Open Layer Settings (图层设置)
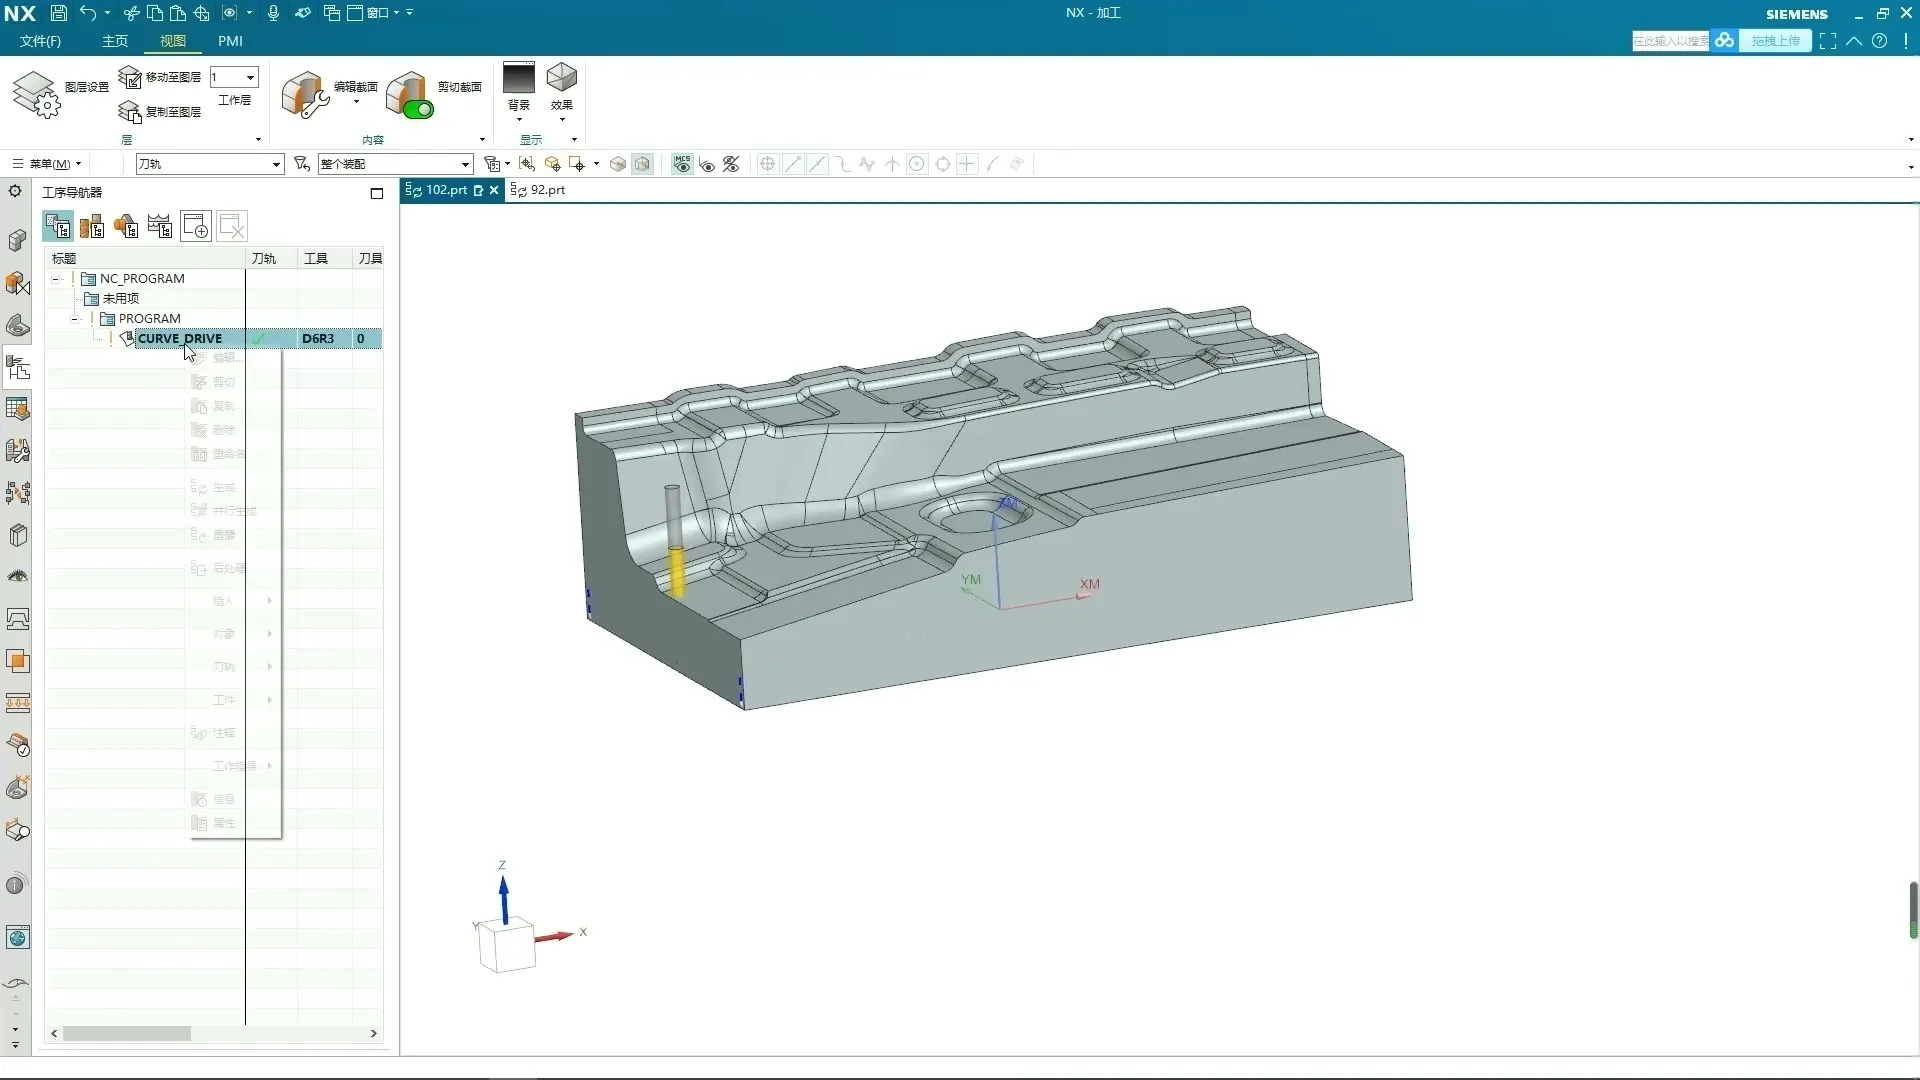The height and width of the screenshot is (1080, 1920). (x=37, y=94)
